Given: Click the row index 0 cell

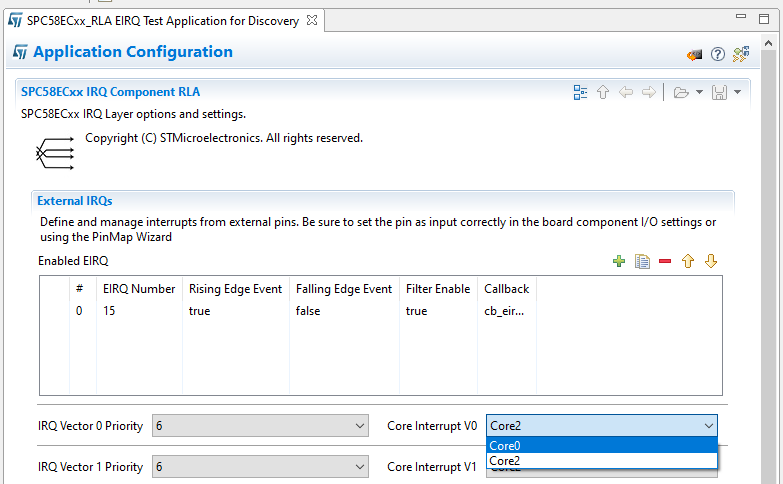Looking at the screenshot, I should 82,311.
